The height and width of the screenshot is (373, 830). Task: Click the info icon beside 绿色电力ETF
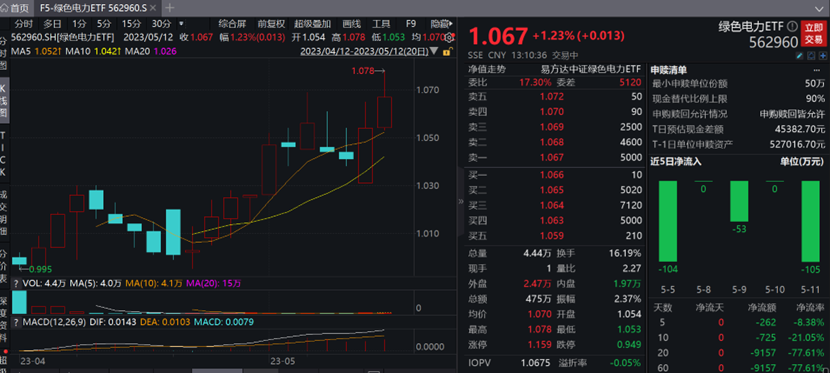pos(792,26)
